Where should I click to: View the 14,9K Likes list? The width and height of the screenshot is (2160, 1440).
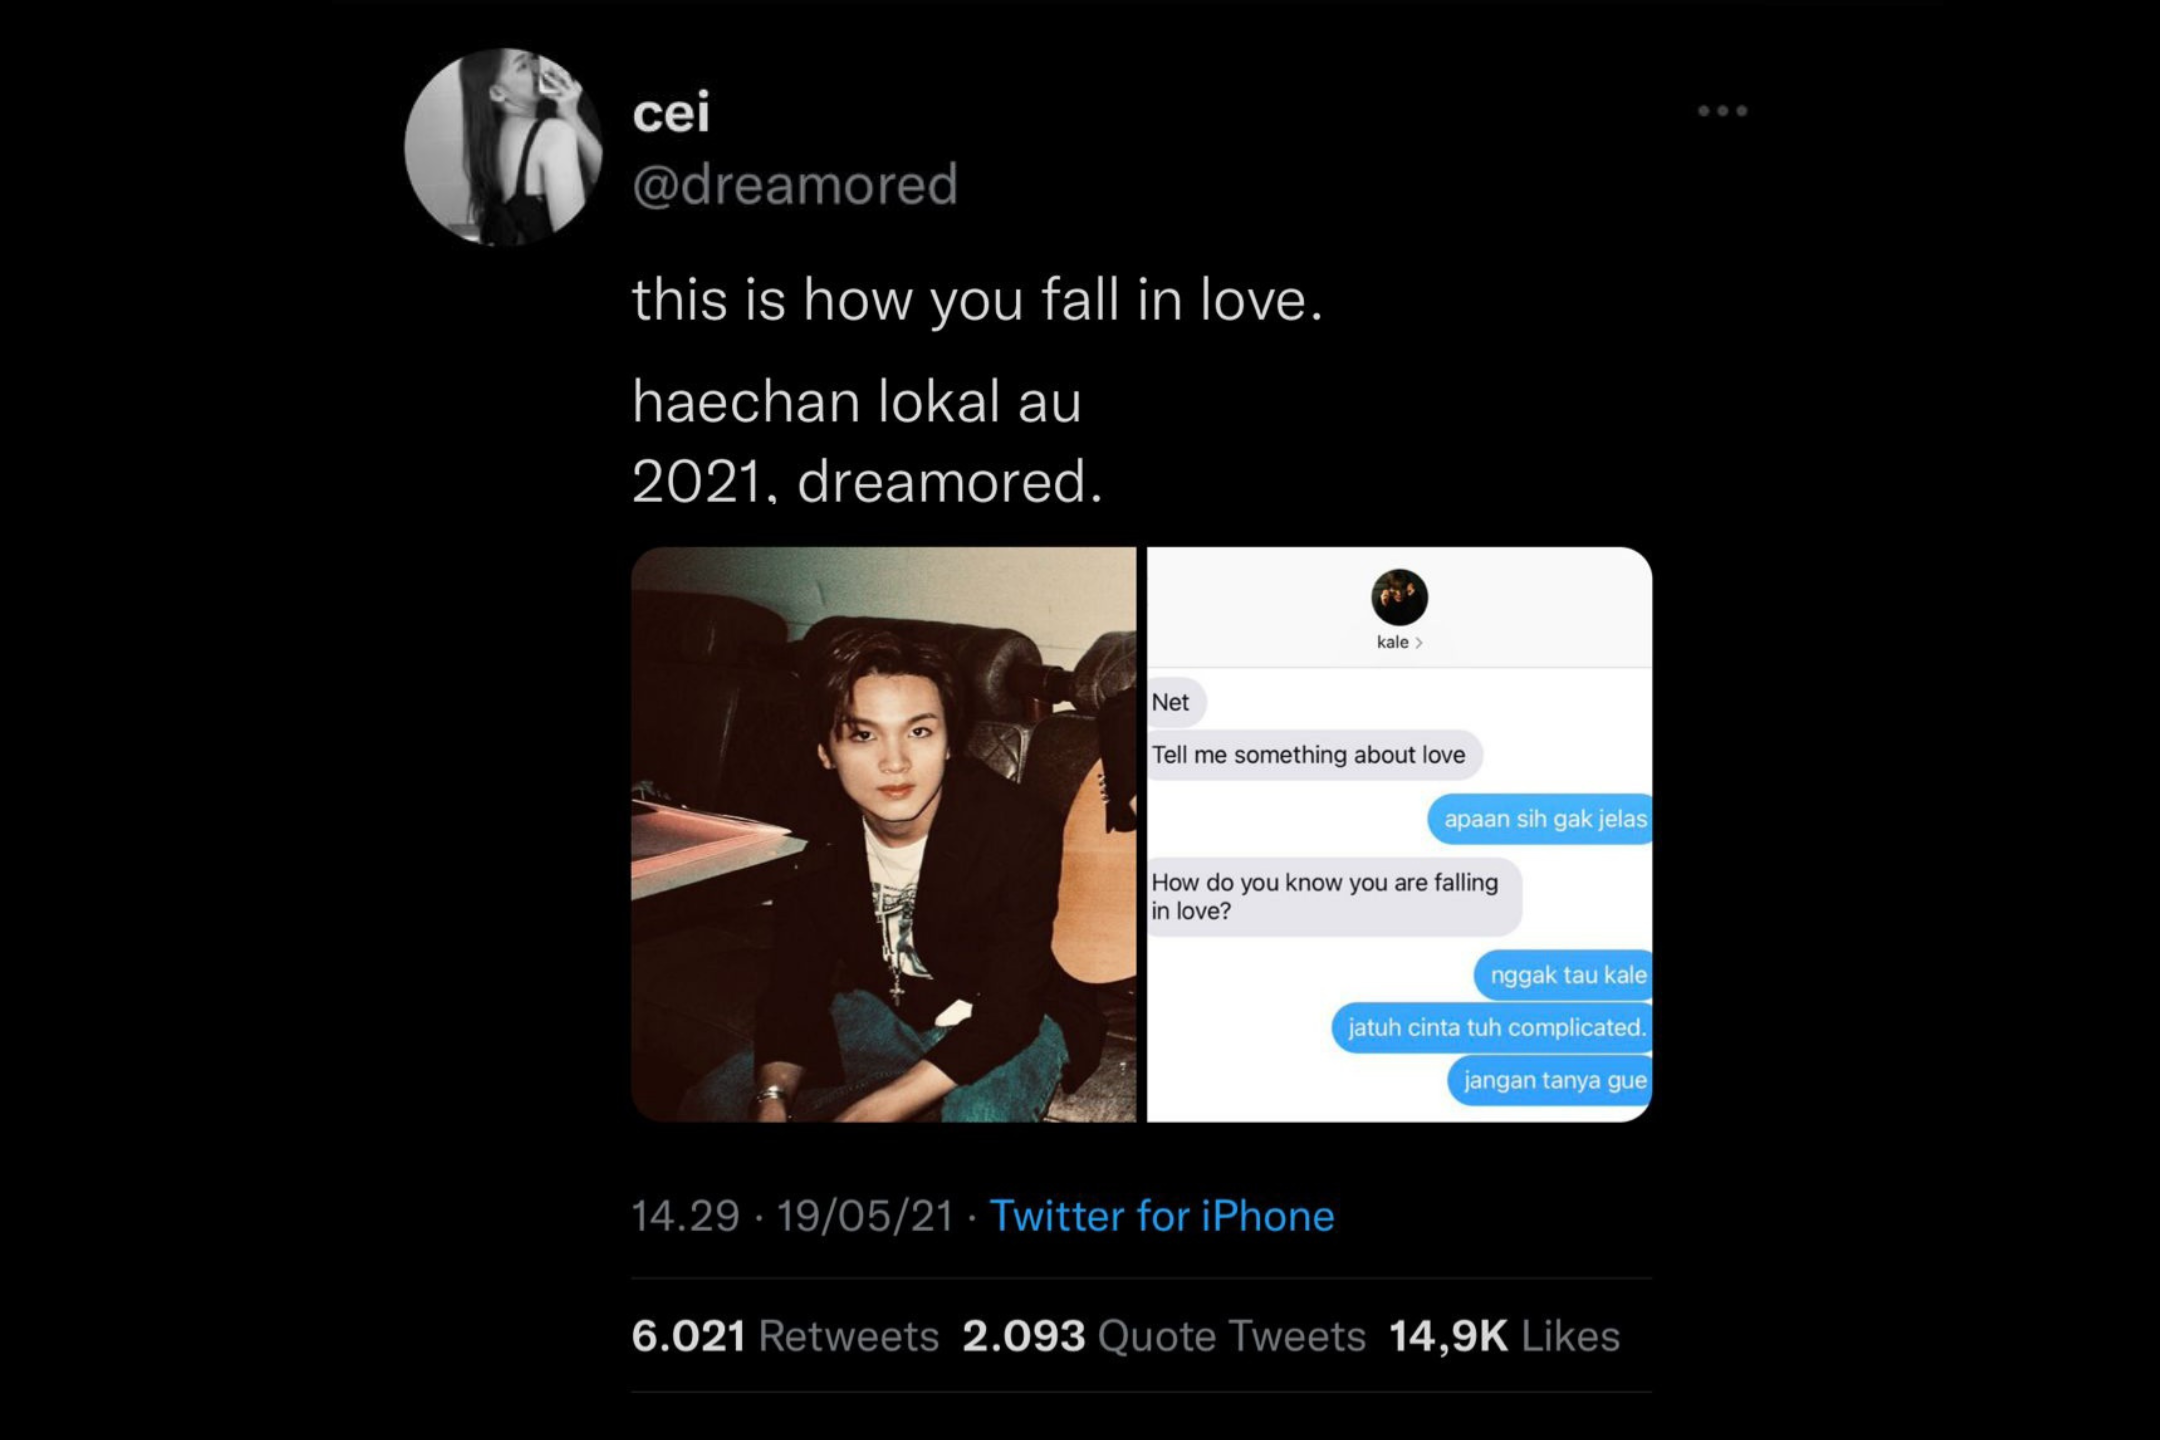pyautogui.click(x=1504, y=1336)
